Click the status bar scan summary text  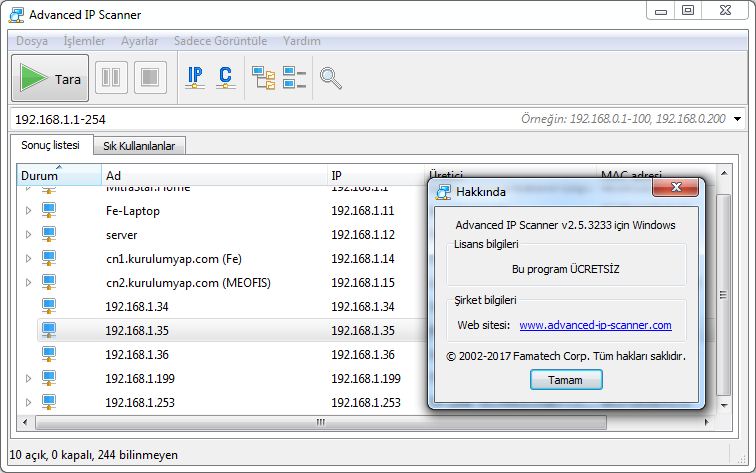coord(94,455)
